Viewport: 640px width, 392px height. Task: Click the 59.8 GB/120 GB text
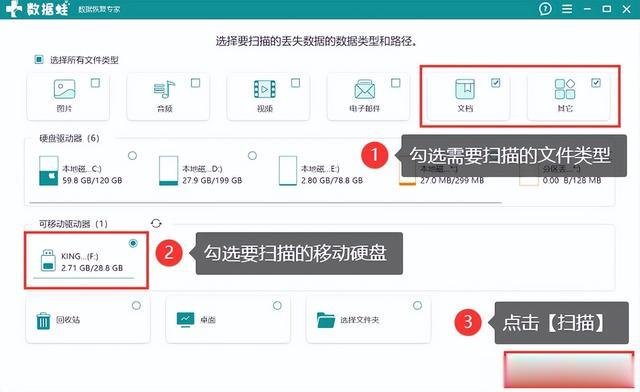coord(92,180)
